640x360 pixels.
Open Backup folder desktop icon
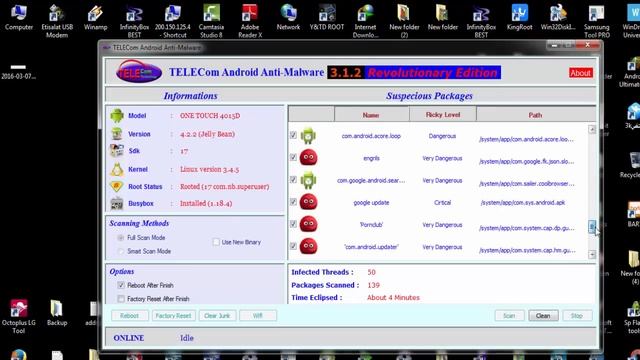point(56,313)
